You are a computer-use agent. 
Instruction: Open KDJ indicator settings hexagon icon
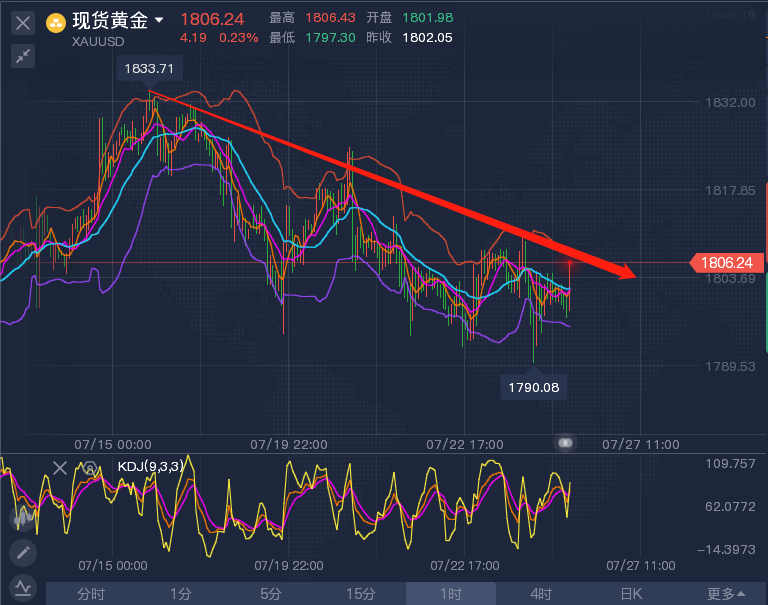[89, 467]
